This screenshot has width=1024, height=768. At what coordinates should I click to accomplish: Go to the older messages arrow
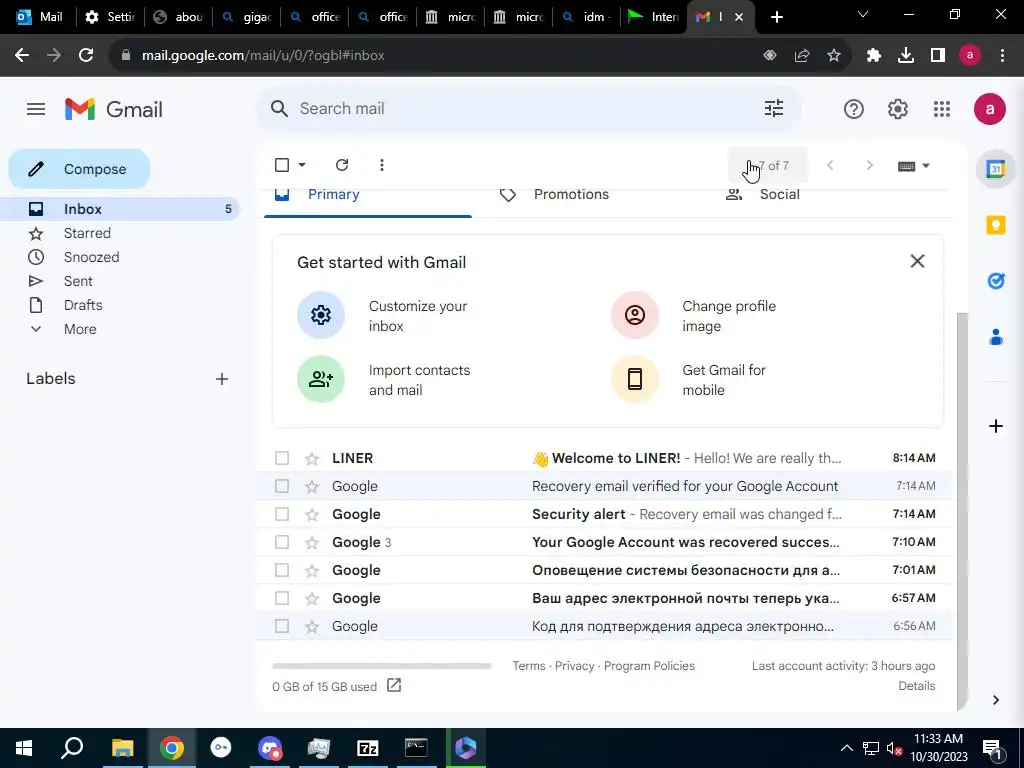click(869, 166)
